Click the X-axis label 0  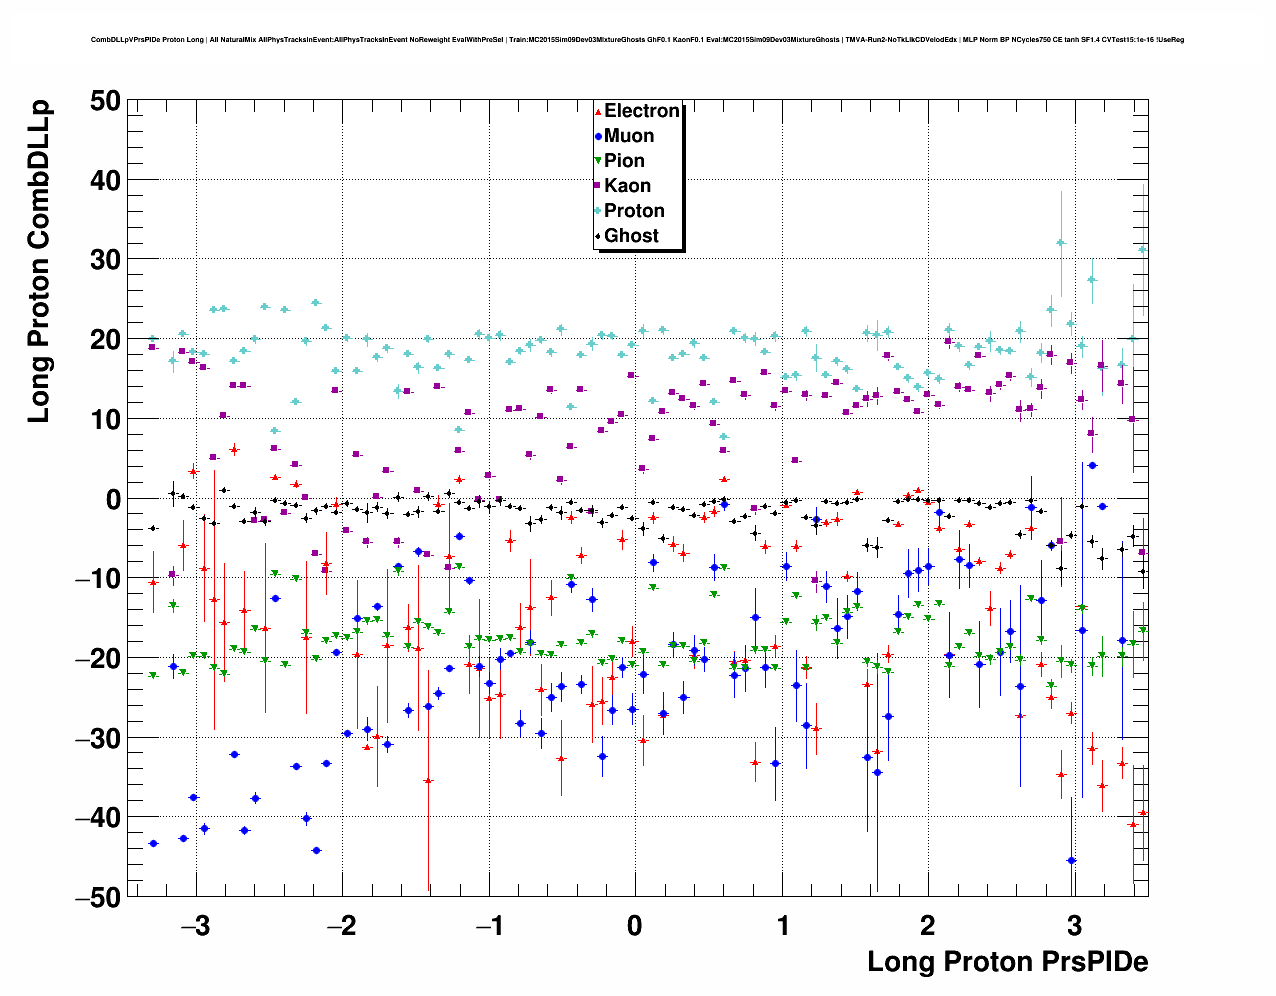(x=634, y=926)
